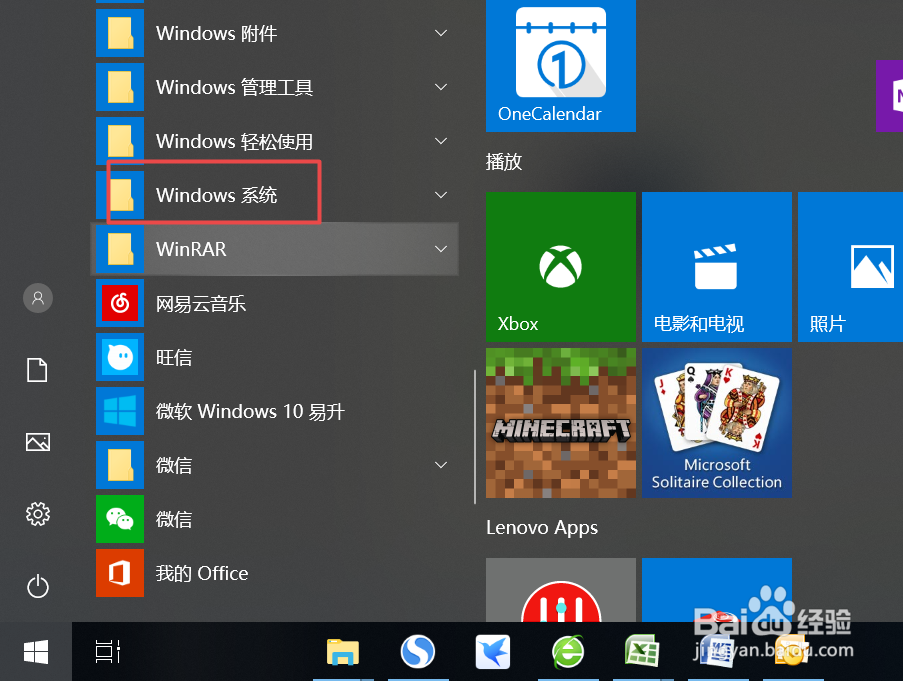
Task: Open Sogou browser from the taskbar
Action: (x=418, y=652)
